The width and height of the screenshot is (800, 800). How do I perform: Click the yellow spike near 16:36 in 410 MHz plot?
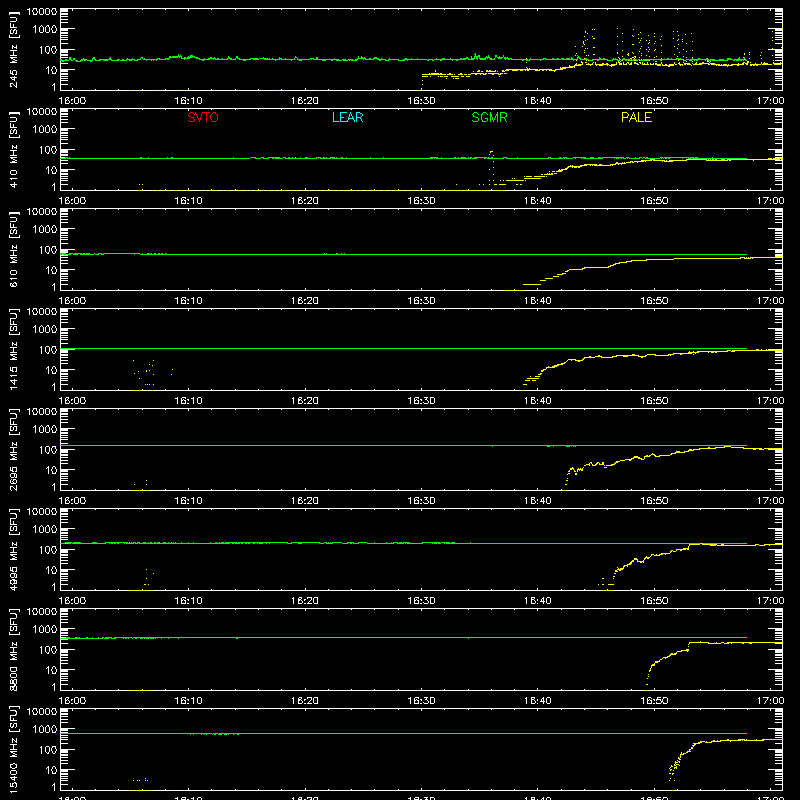click(491, 167)
